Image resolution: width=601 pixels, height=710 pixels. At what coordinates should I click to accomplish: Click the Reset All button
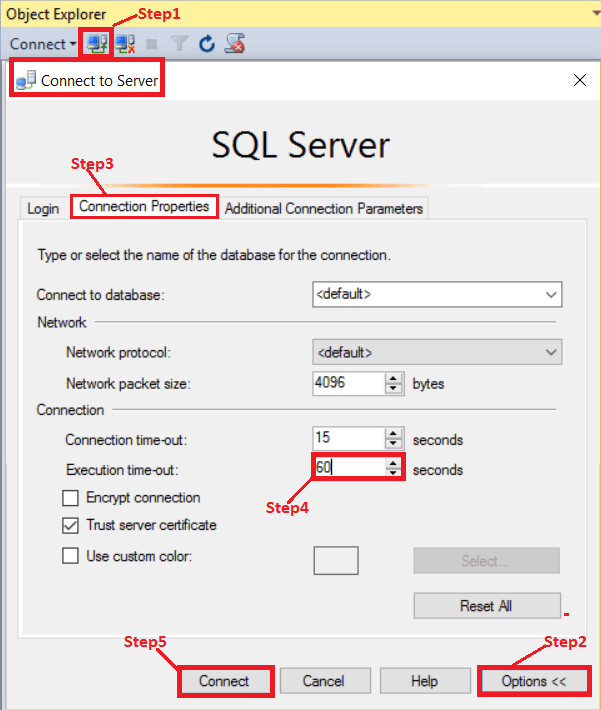coord(487,606)
